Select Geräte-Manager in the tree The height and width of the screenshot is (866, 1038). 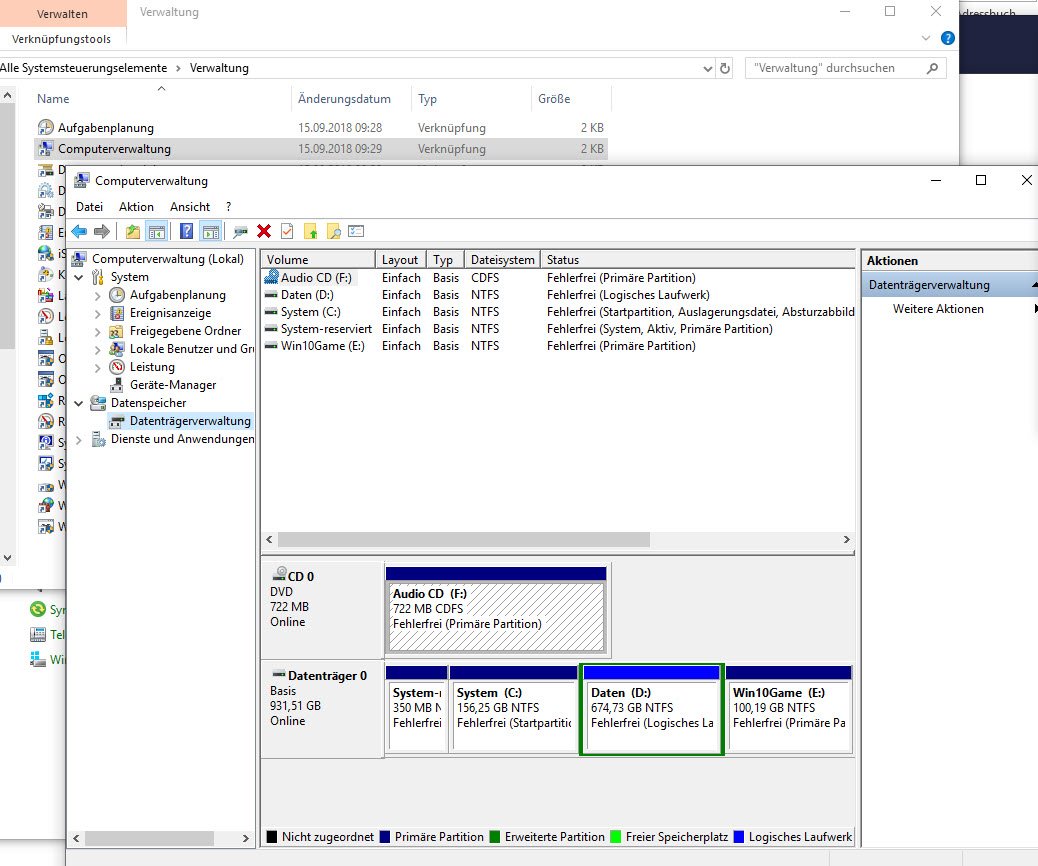[172, 385]
